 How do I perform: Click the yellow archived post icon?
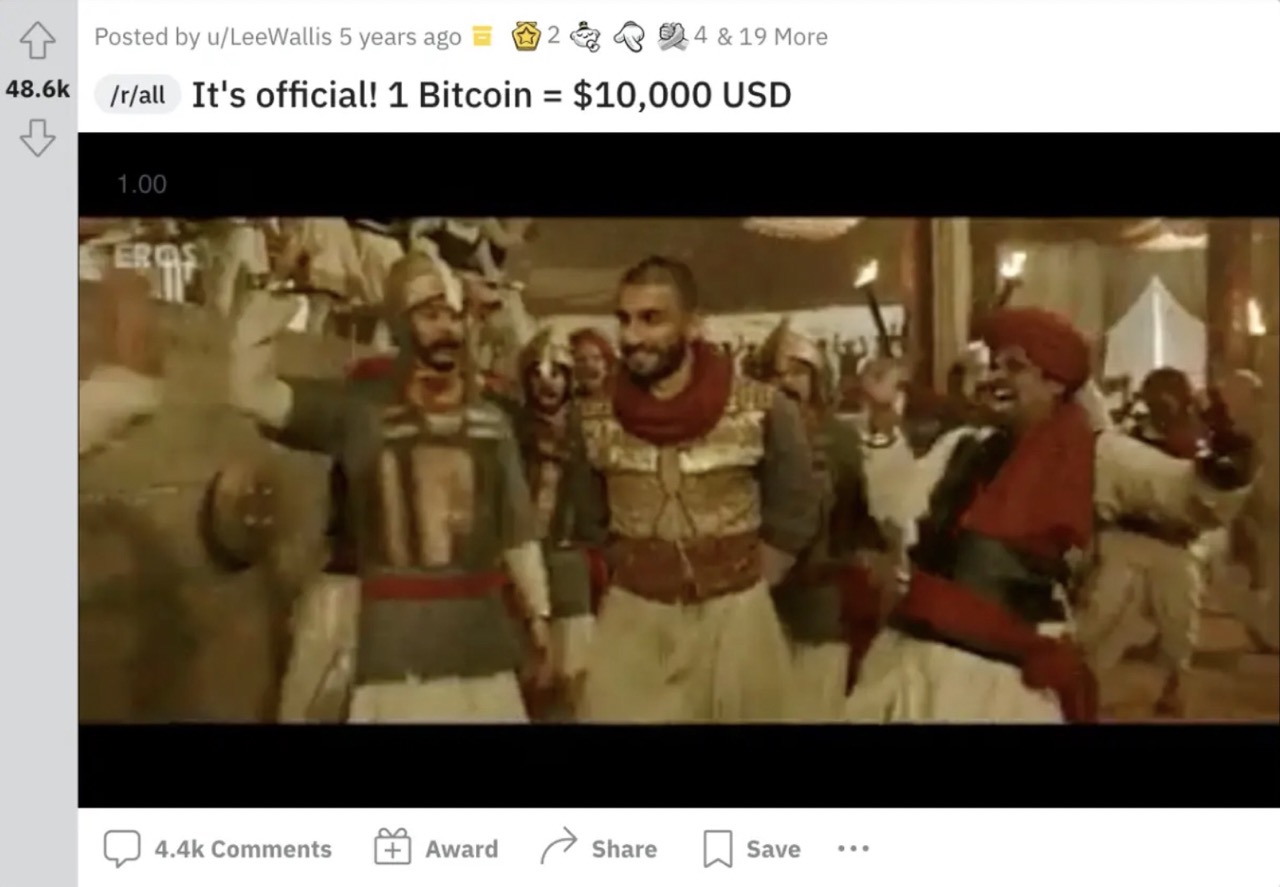click(x=482, y=37)
